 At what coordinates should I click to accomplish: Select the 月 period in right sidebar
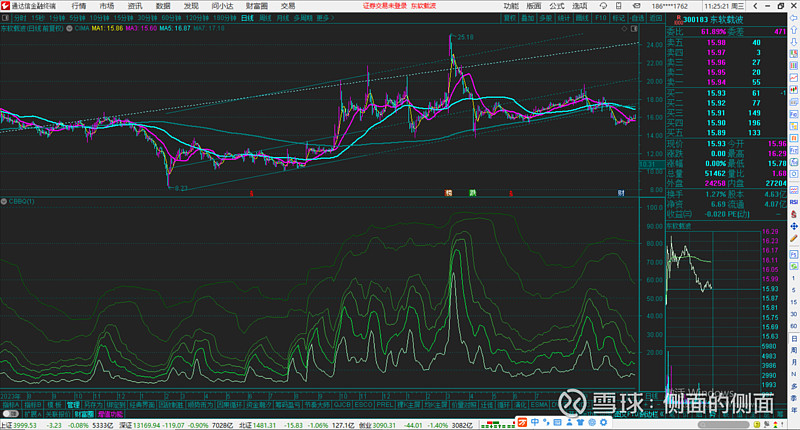pyautogui.click(x=794, y=362)
